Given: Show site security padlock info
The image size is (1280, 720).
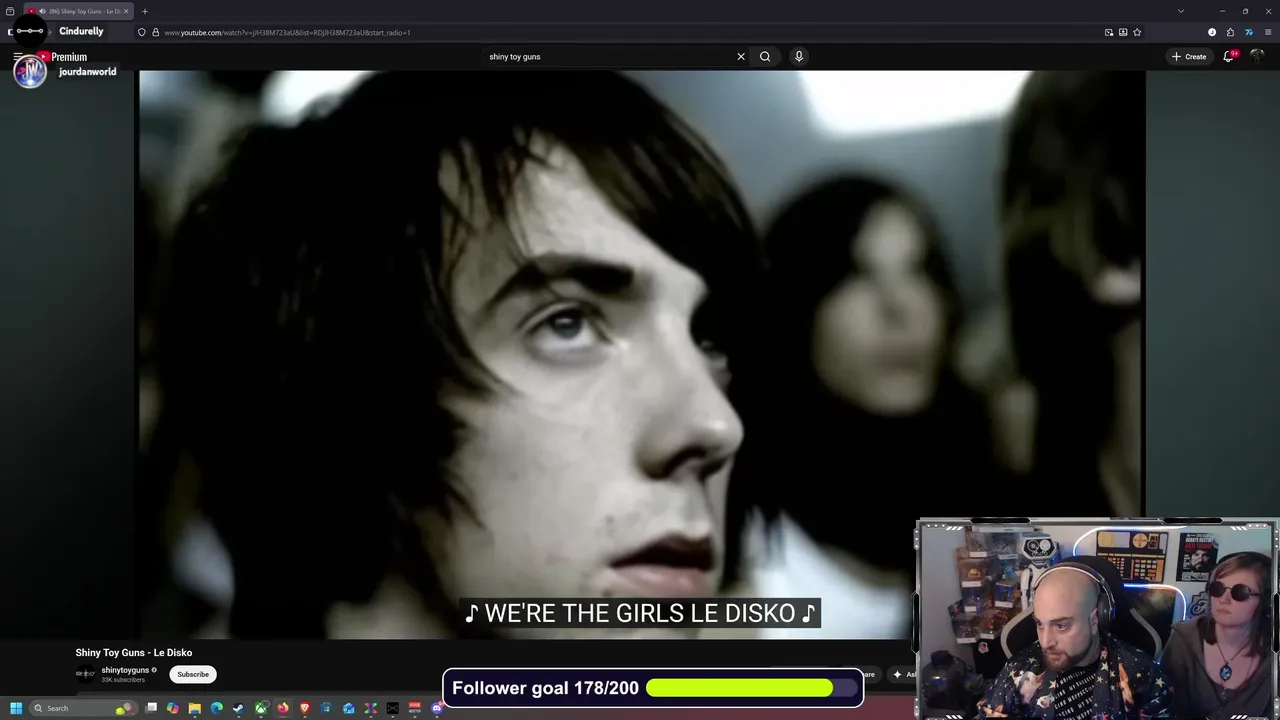Looking at the screenshot, I should click(x=156, y=32).
